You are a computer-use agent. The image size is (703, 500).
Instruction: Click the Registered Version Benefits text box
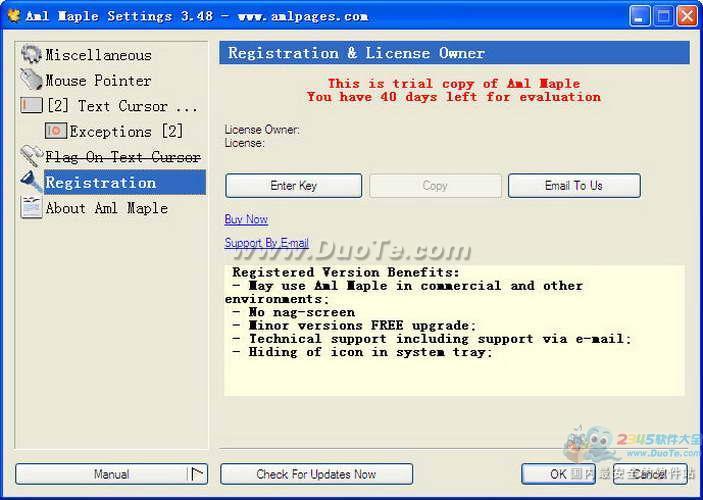[x=454, y=330]
